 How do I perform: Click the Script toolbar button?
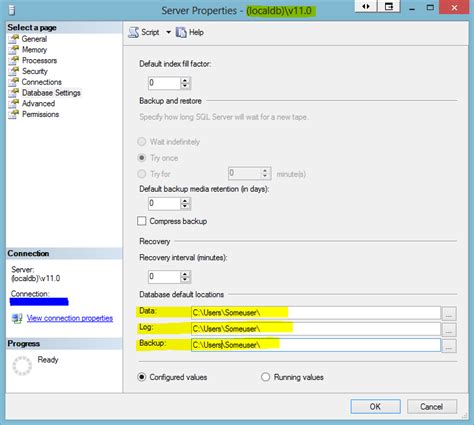(144, 32)
